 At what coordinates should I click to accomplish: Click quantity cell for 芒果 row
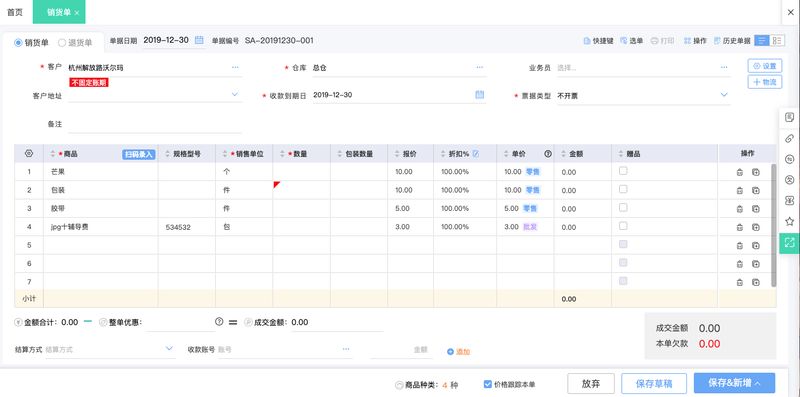[x=302, y=172]
